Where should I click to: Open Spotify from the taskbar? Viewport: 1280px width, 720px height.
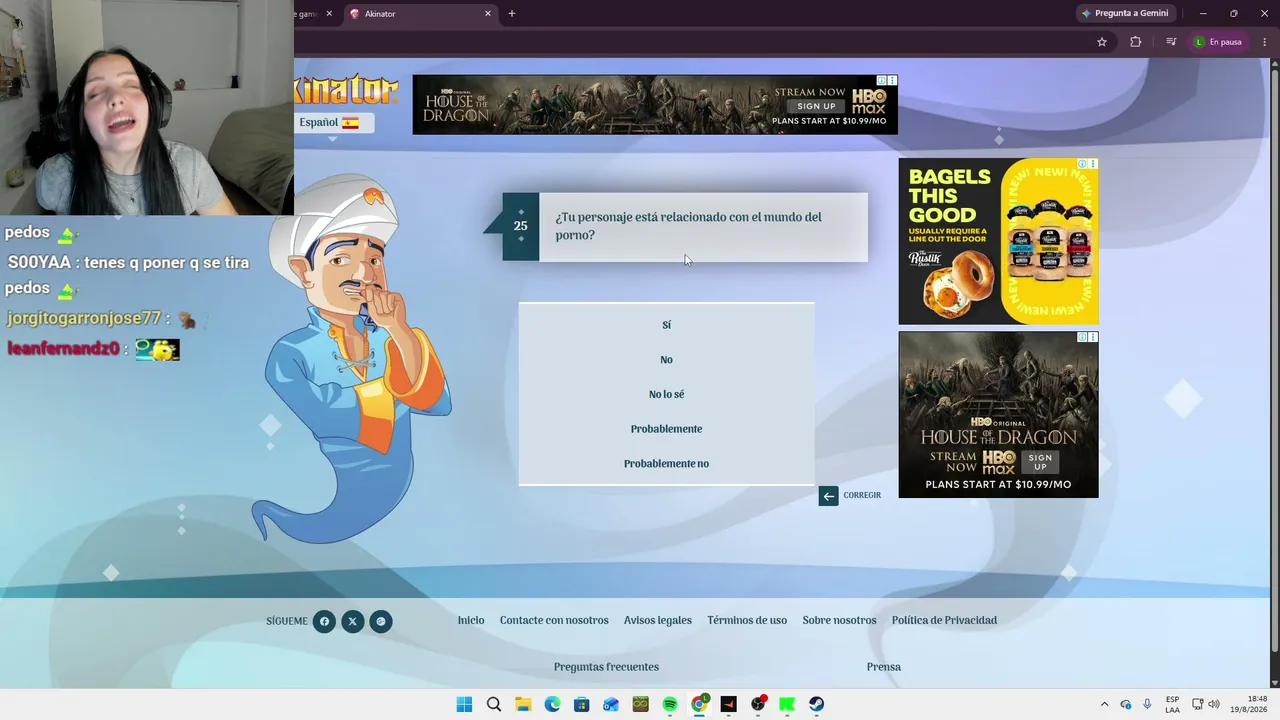[670, 704]
